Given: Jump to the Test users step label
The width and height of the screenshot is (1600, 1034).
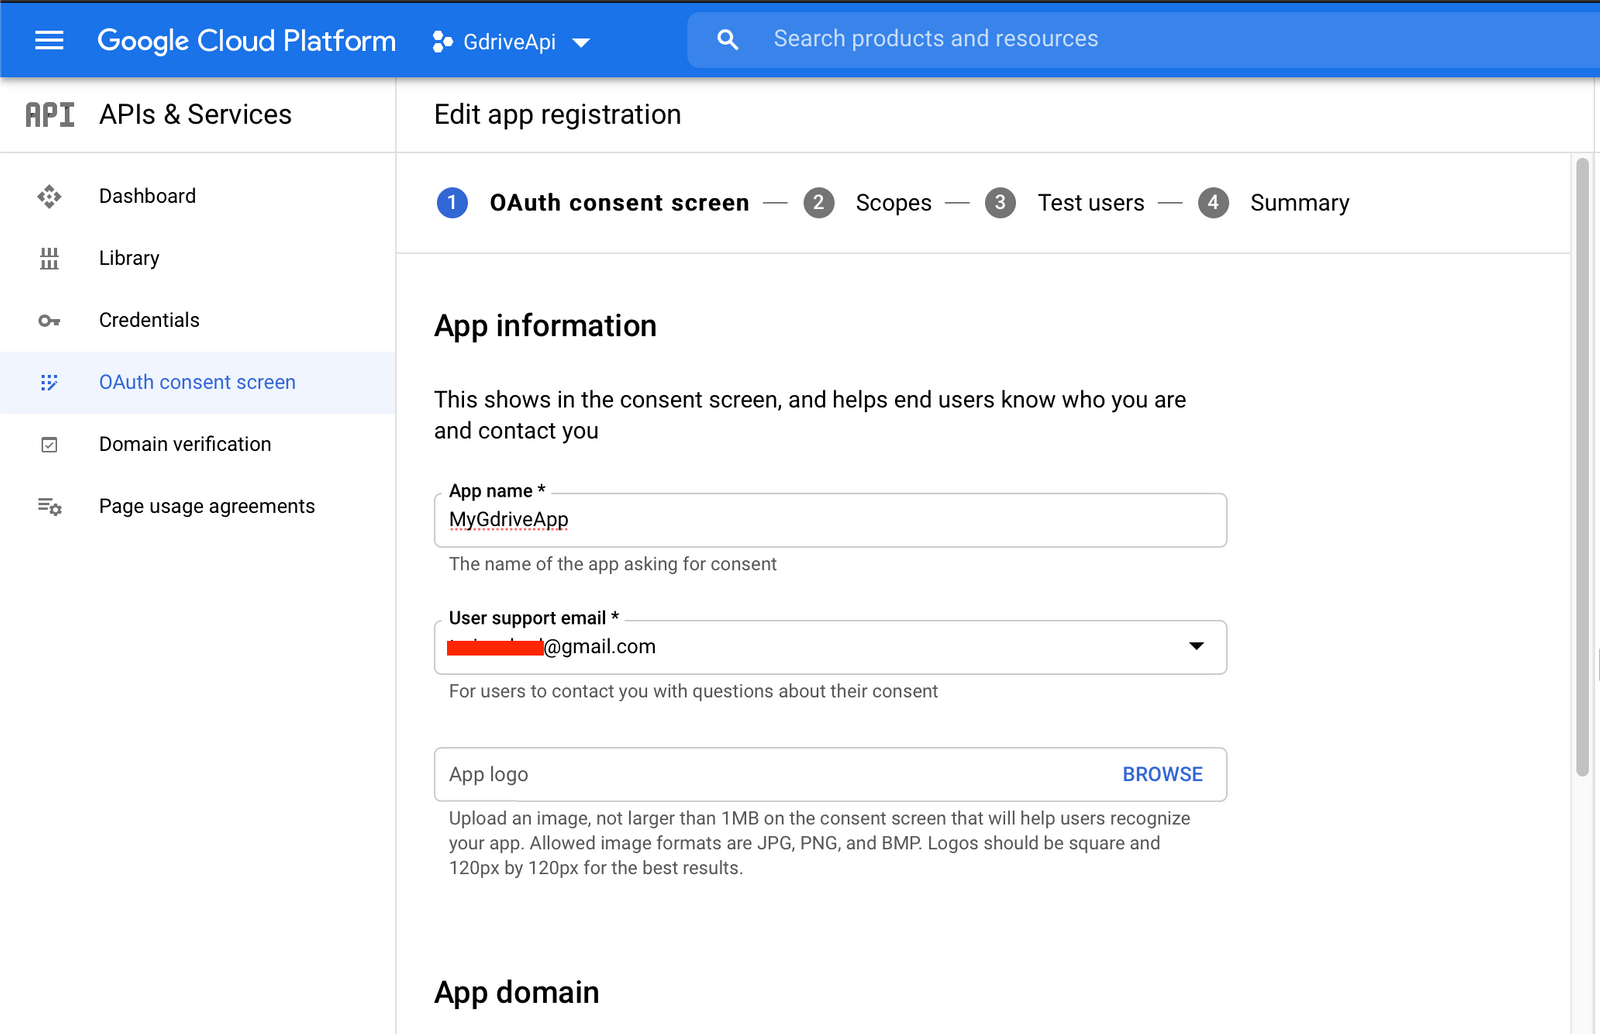Looking at the screenshot, I should (1091, 203).
